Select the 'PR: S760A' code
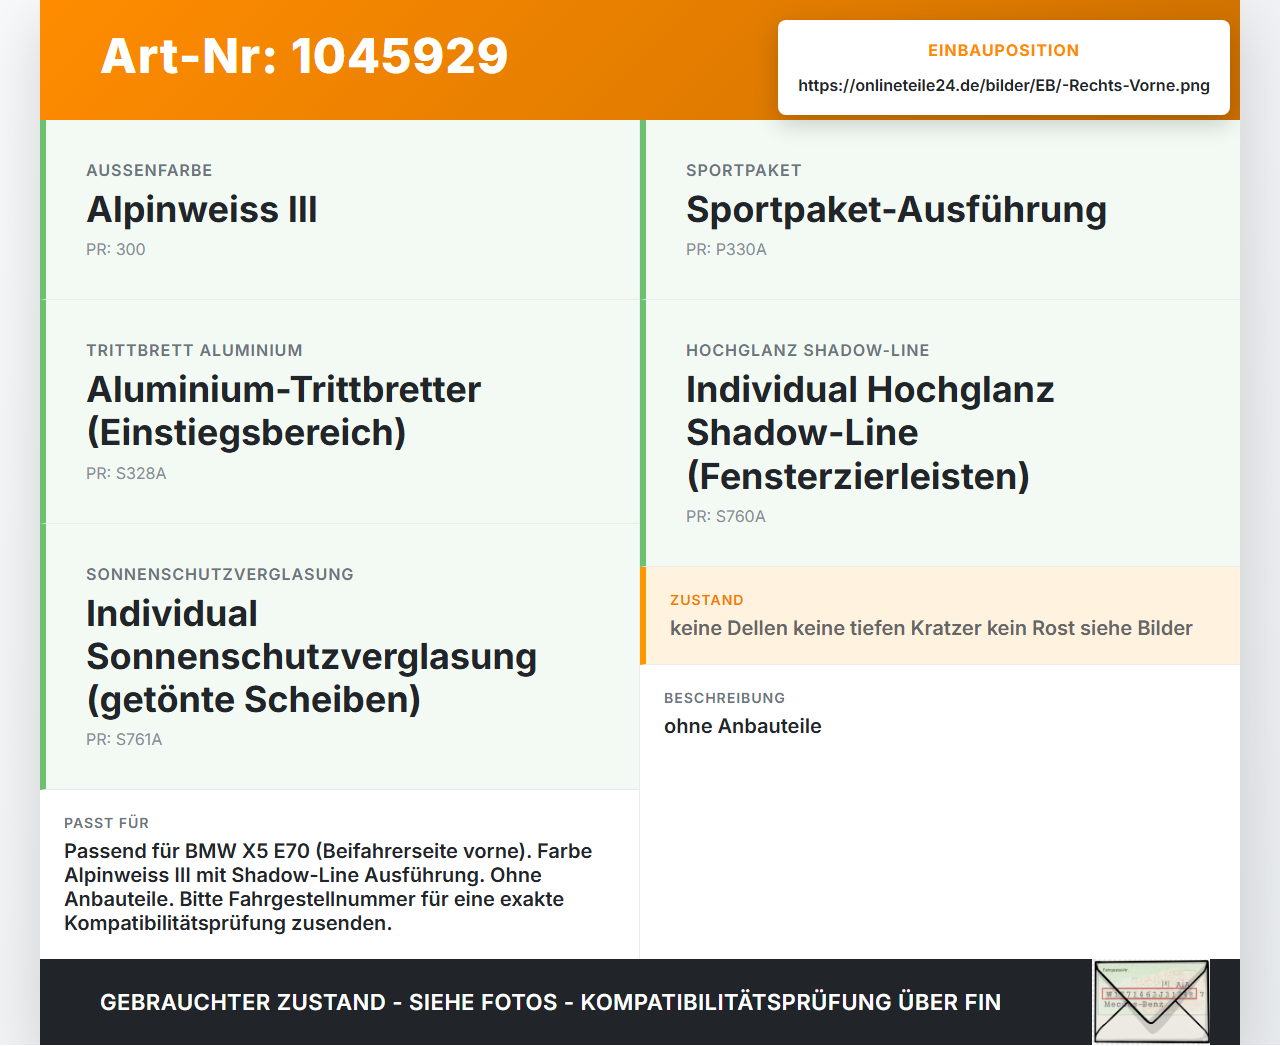The image size is (1280, 1046). pyautogui.click(x=726, y=517)
